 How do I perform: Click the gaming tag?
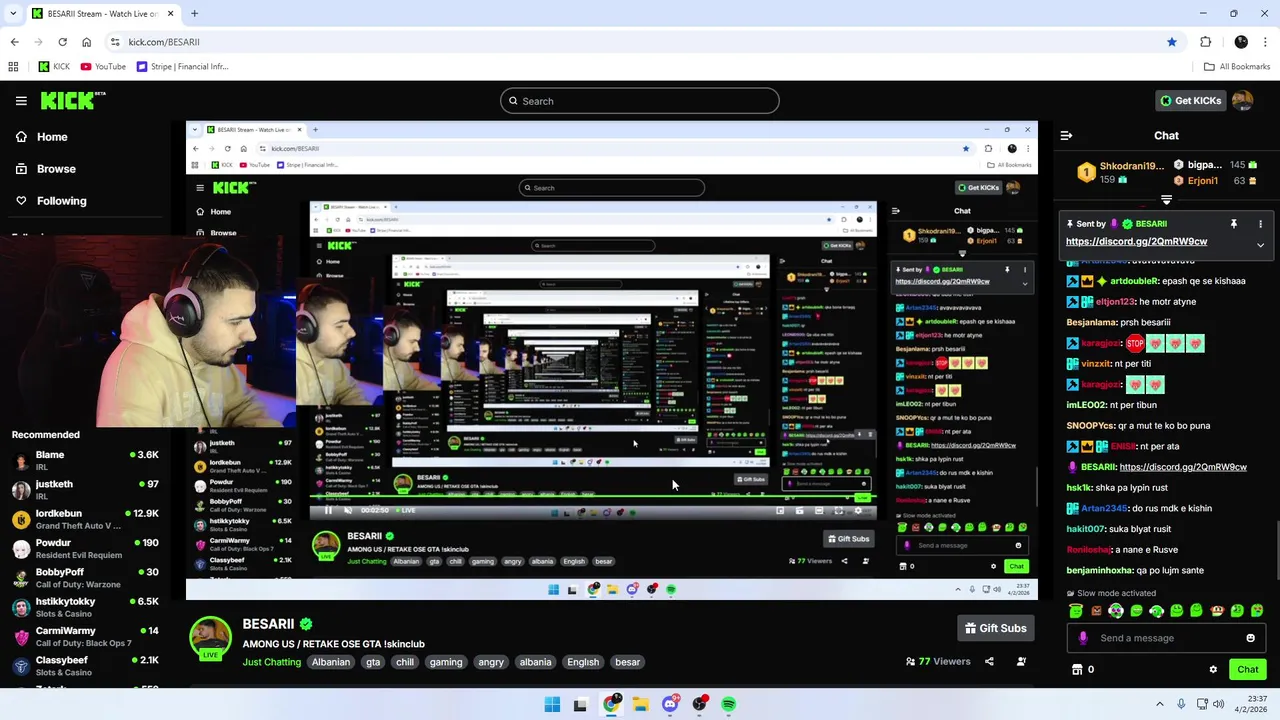coord(446,662)
